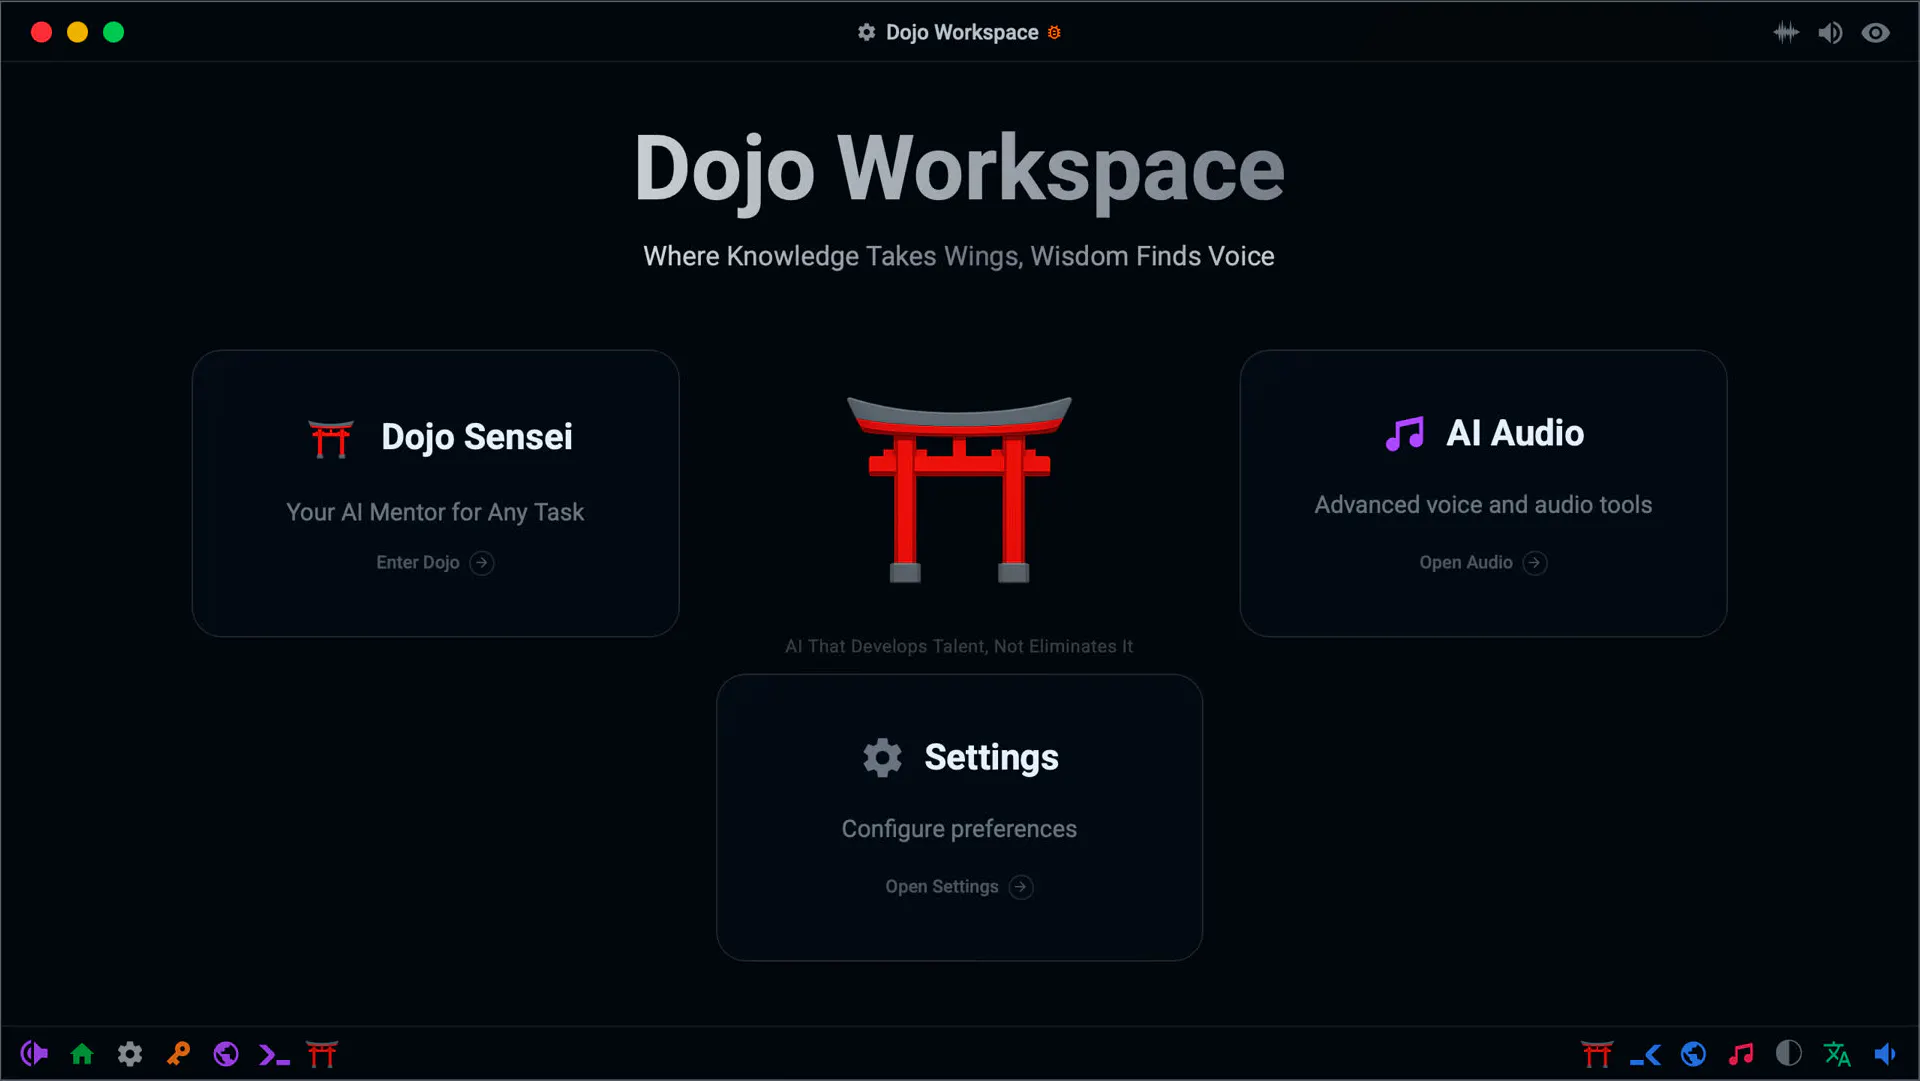Close the window with the red button
1920x1081 pixels.
[41, 32]
